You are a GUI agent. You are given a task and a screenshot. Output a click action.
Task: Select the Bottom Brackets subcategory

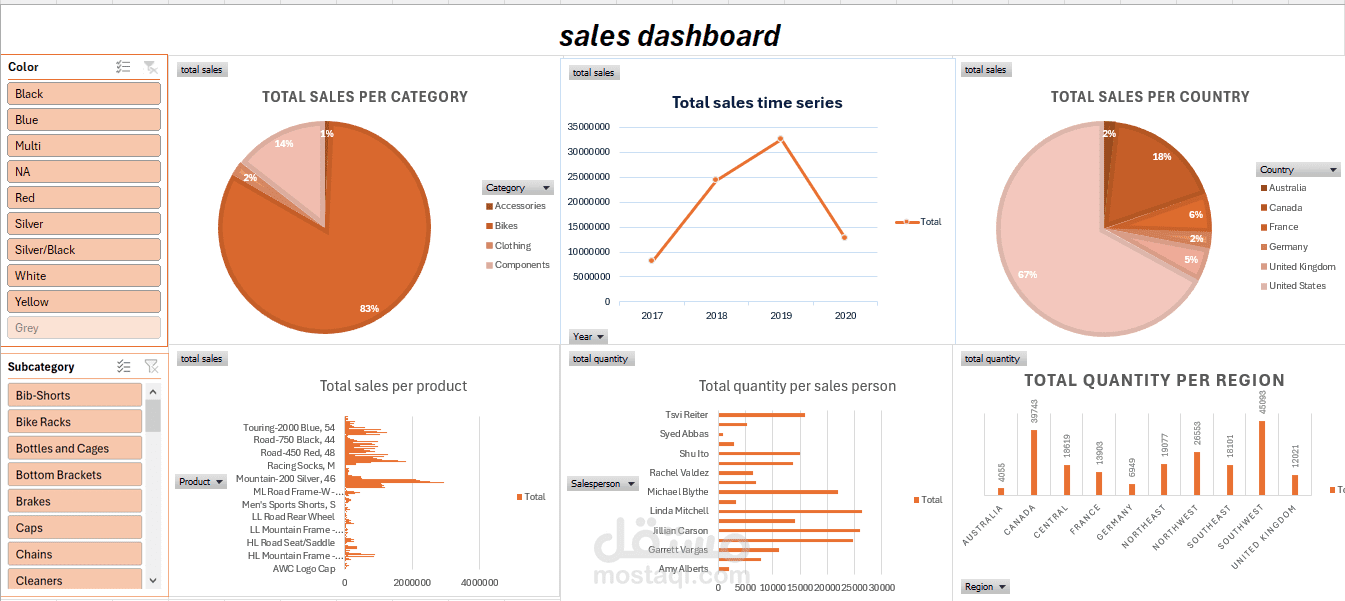(75, 474)
